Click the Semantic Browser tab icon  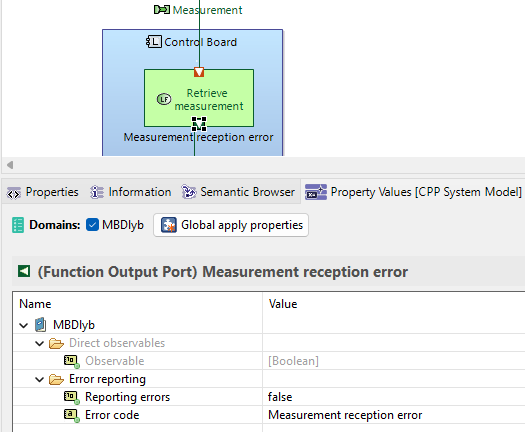(189, 192)
